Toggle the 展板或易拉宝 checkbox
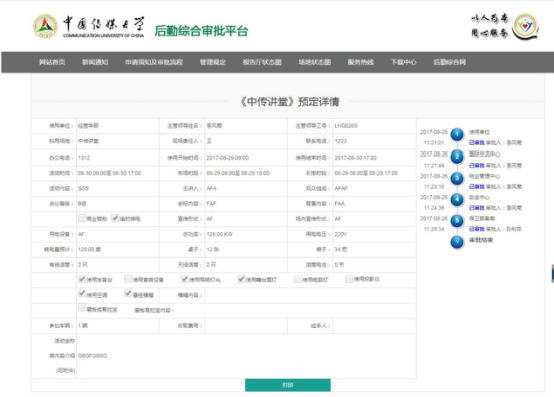The height and width of the screenshot is (397, 554). 82,308
